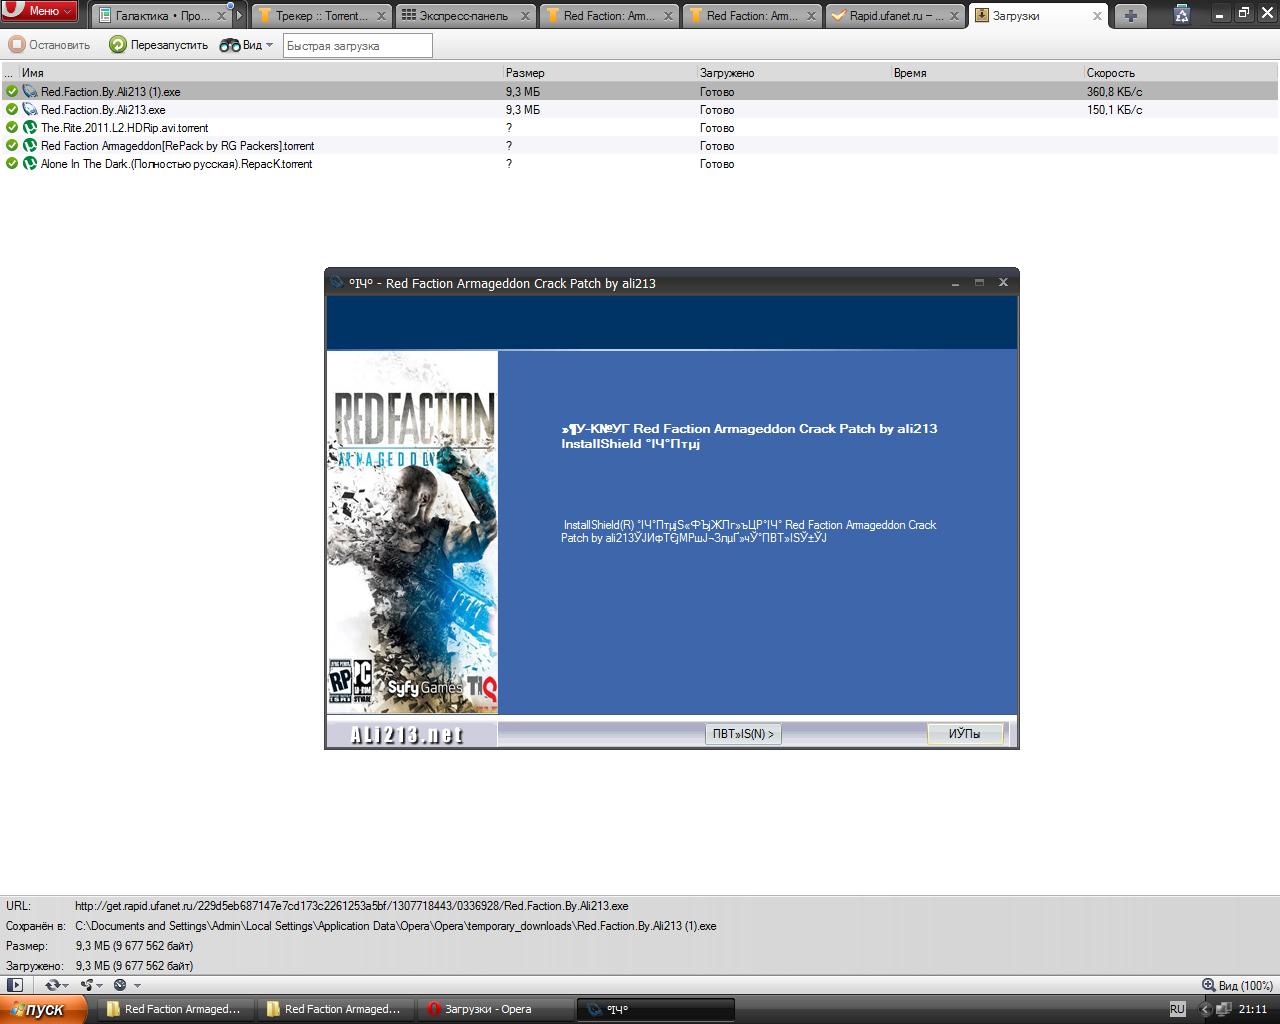Click the RU language indicator in tray
1280x1024 pixels.
[x=1177, y=1009]
